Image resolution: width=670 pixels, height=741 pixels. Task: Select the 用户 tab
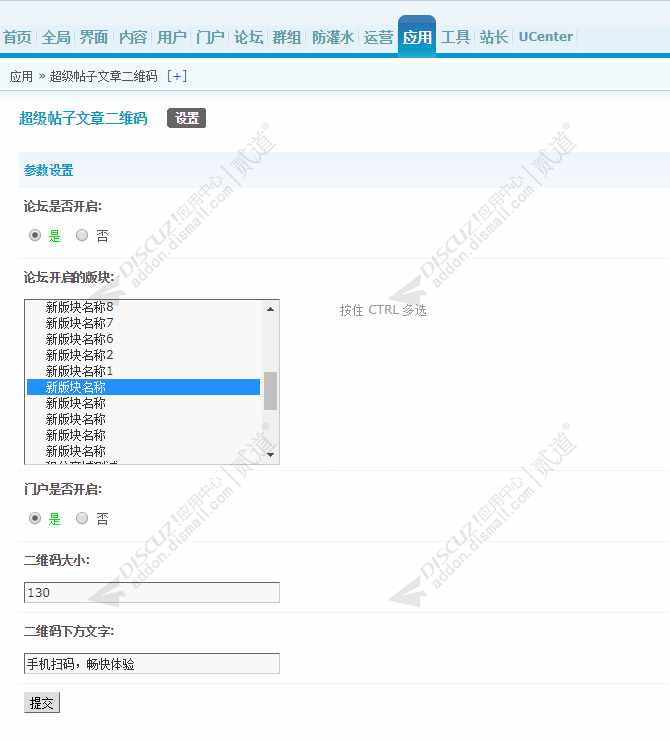tap(172, 37)
